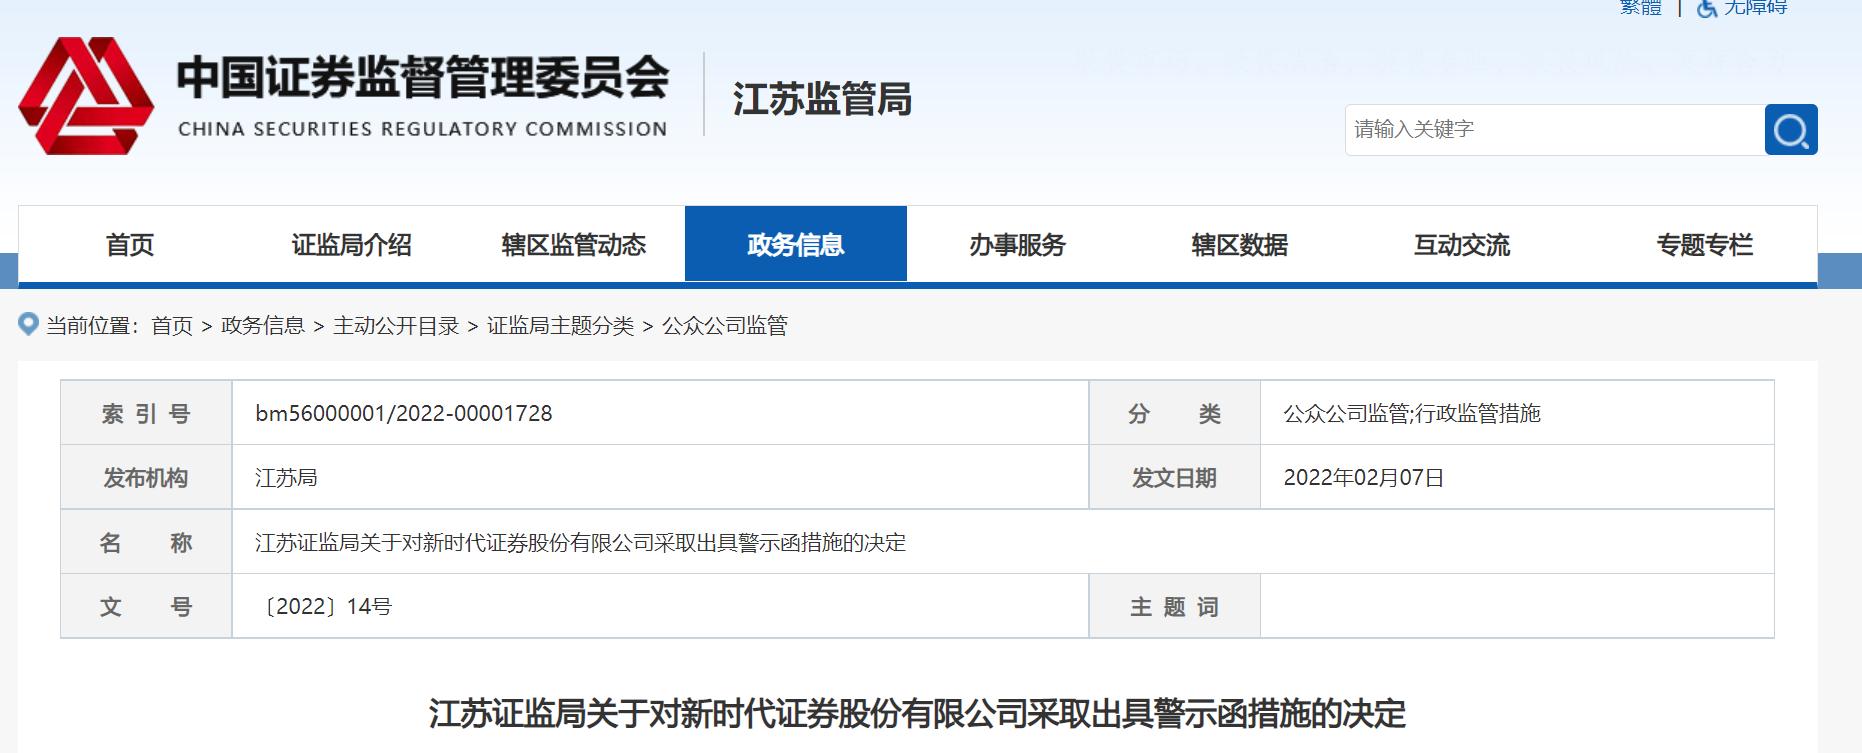Click the 中国证券监督管理委员会 title text
Viewport: 1862px width, 753px height.
(422, 78)
